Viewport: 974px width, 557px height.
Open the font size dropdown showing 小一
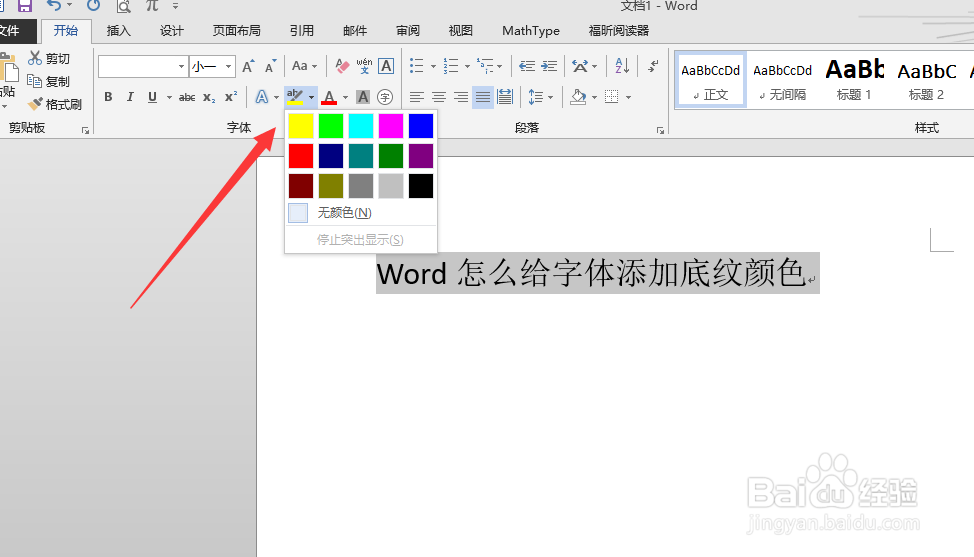[x=212, y=66]
